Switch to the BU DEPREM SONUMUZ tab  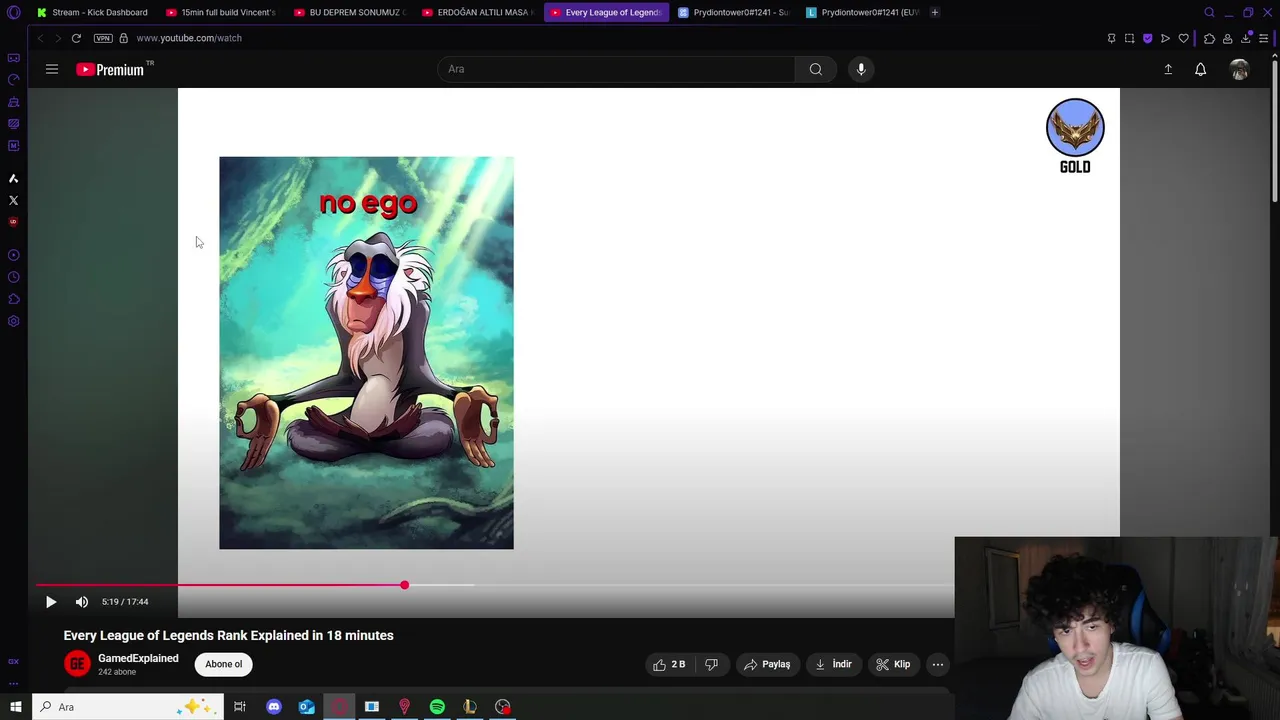pos(349,12)
